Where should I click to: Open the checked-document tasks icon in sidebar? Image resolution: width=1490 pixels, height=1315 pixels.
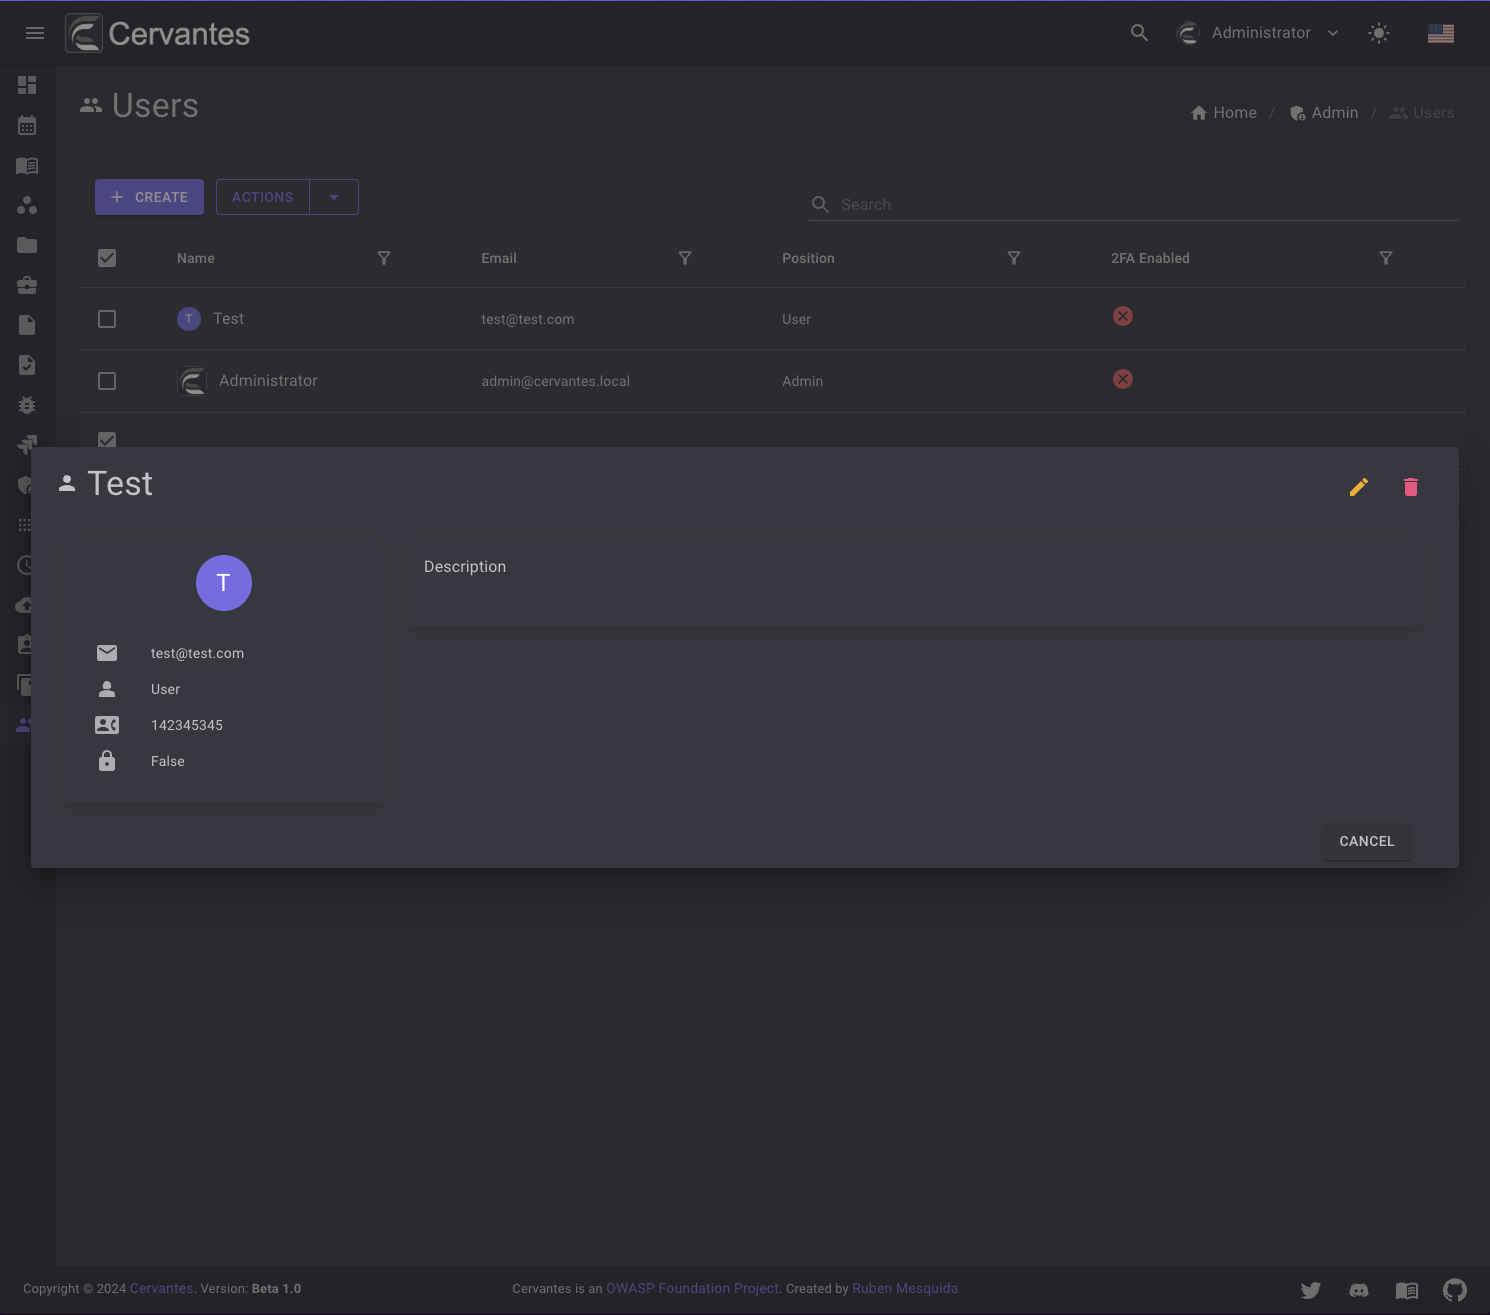click(x=27, y=365)
